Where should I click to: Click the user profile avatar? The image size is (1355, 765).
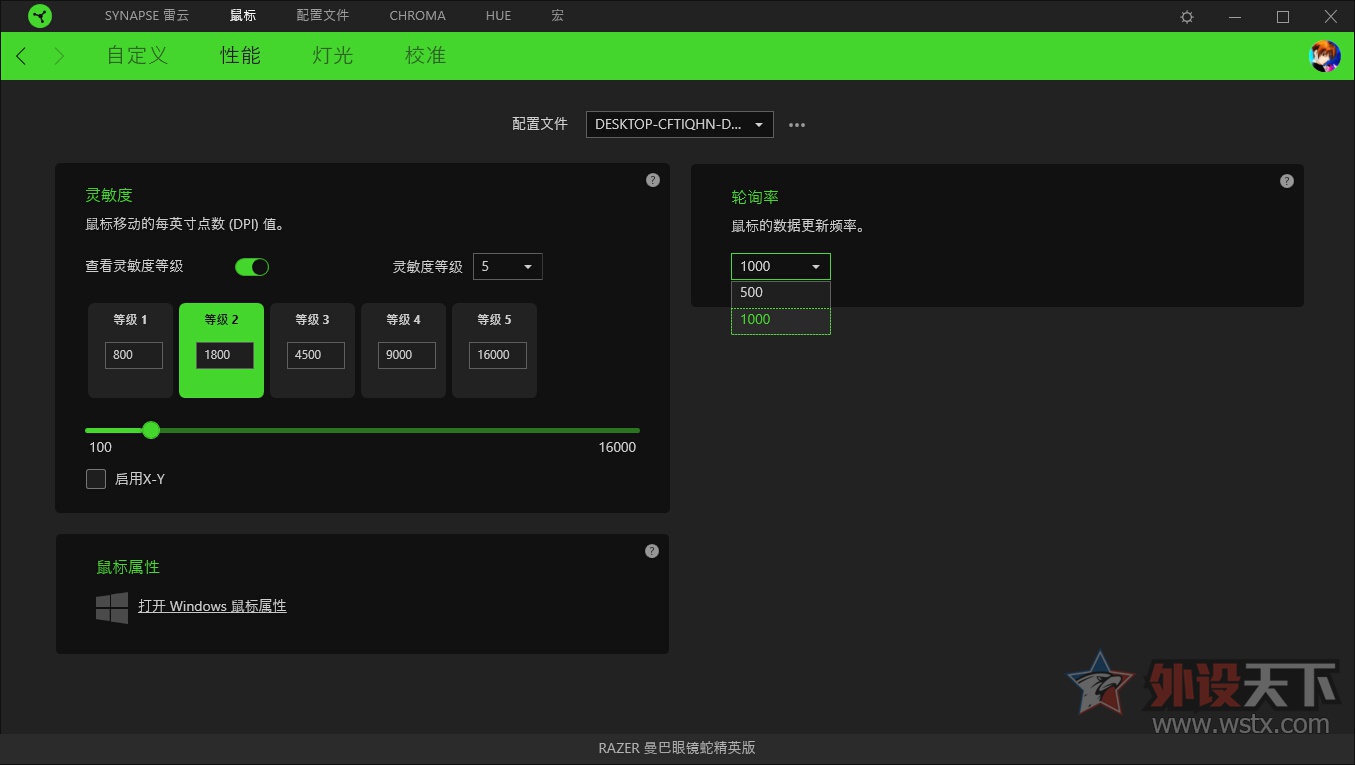pyautogui.click(x=1324, y=56)
